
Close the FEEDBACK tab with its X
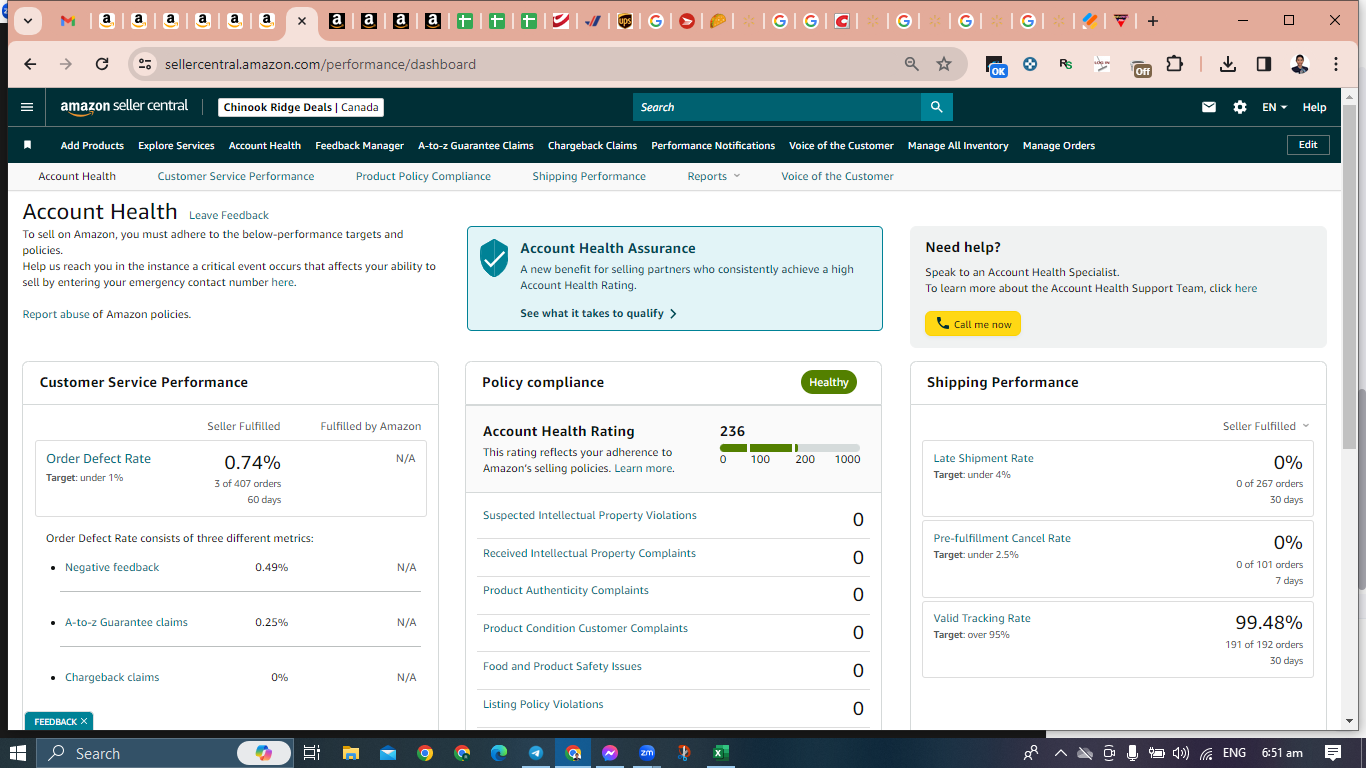pos(84,721)
